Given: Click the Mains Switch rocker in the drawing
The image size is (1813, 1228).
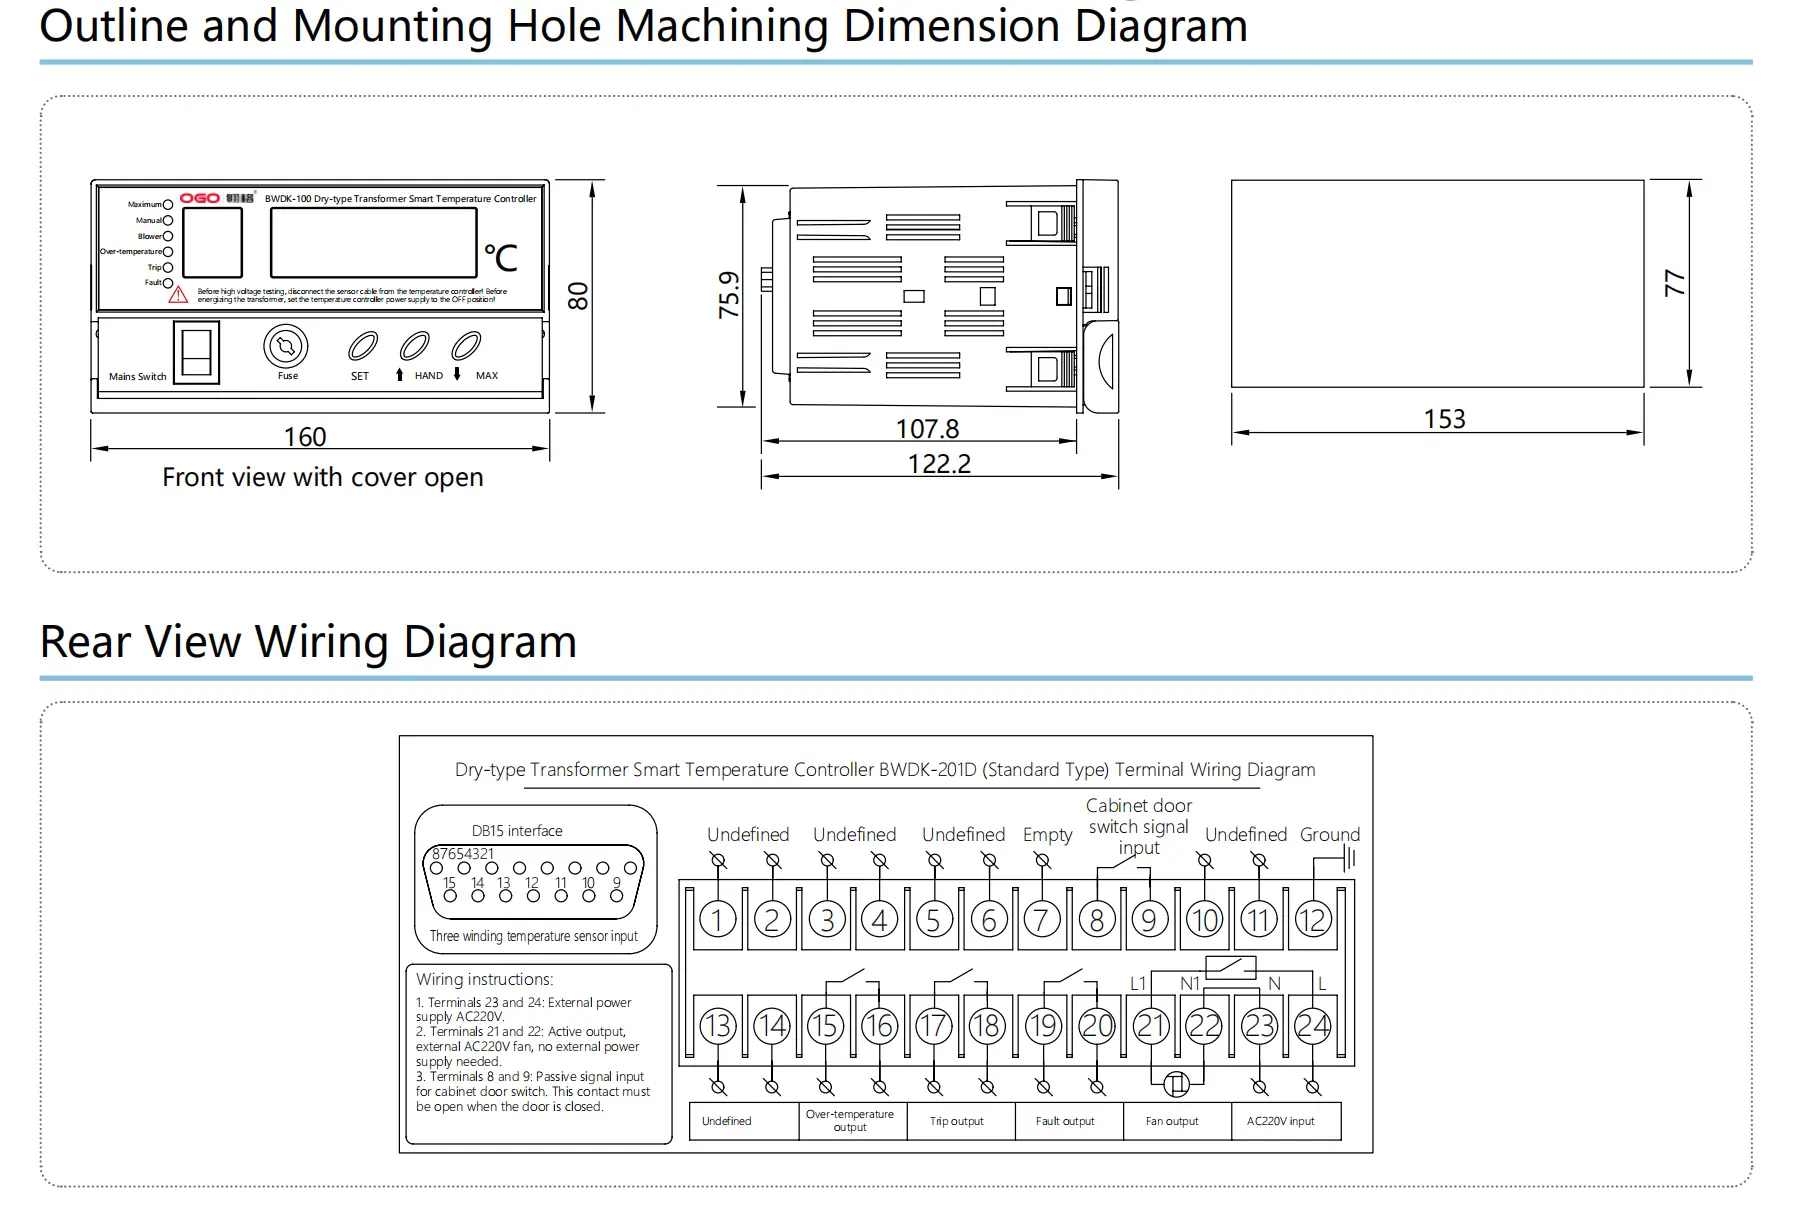Looking at the screenshot, I should (196, 351).
